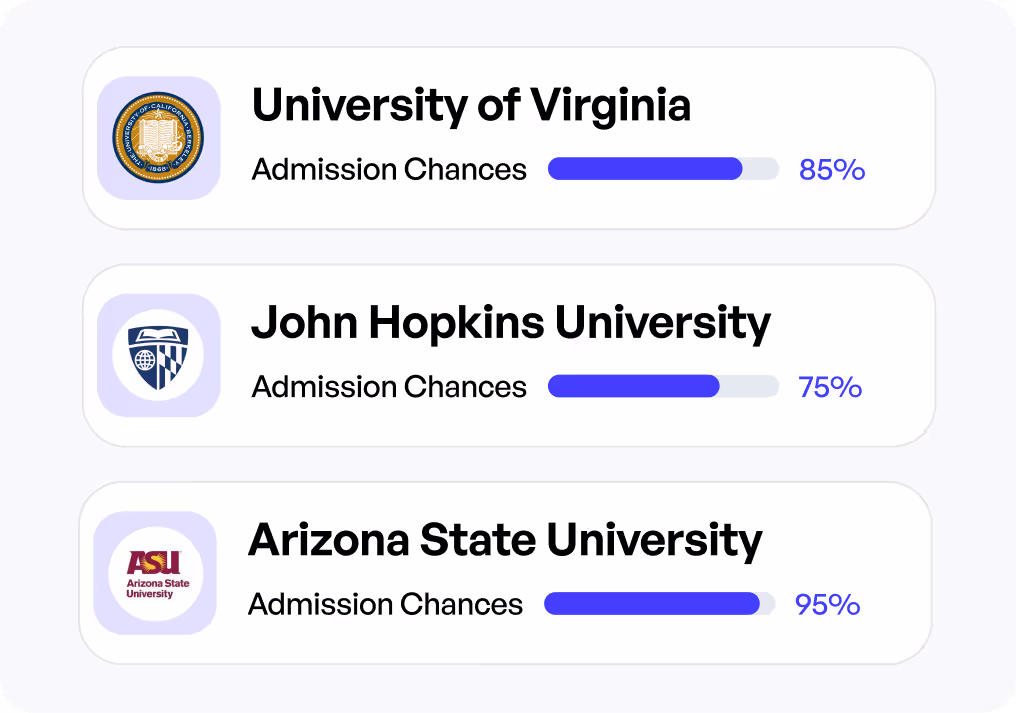1016x713 pixels.
Task: Click the 85% admission progress bar
Action: click(663, 169)
